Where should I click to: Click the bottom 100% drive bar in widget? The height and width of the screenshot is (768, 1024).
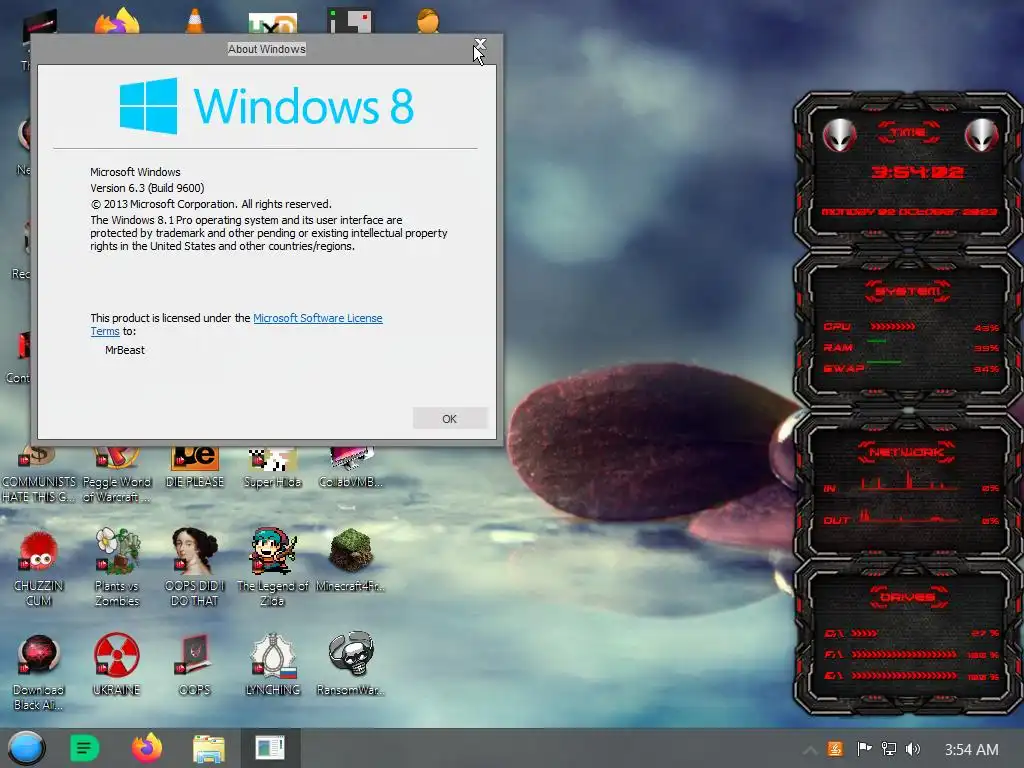point(903,675)
